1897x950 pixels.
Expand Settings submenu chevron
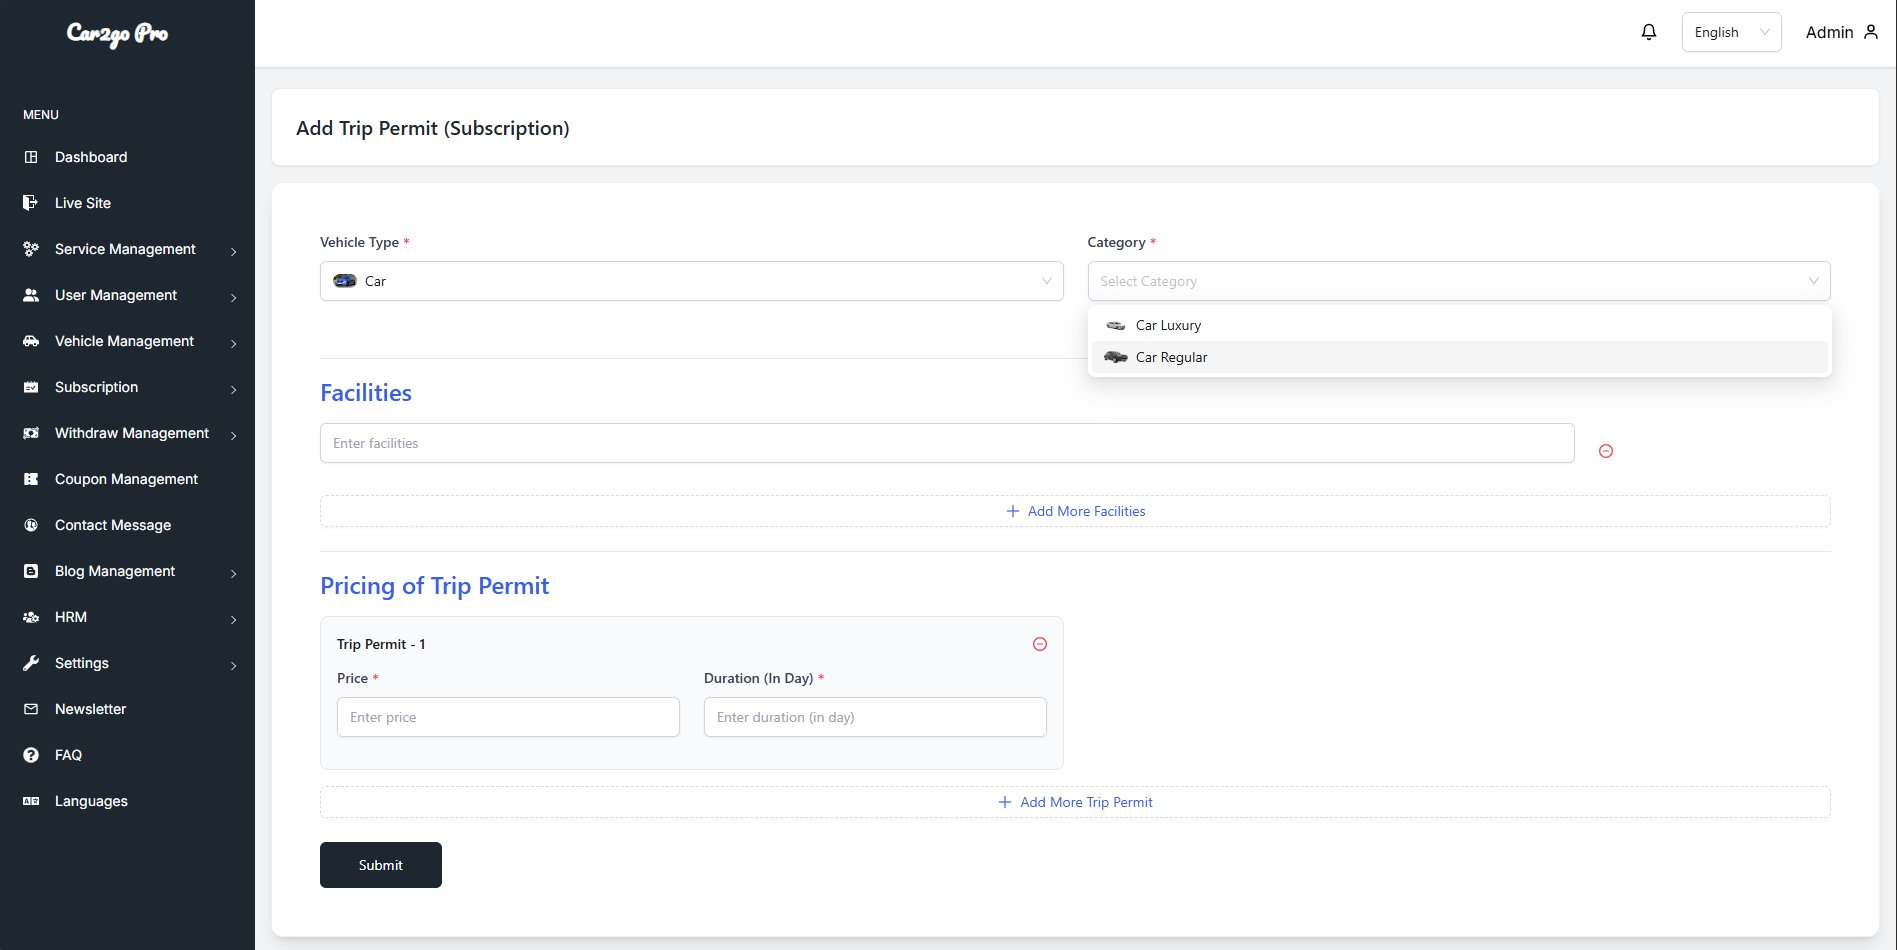click(234, 665)
